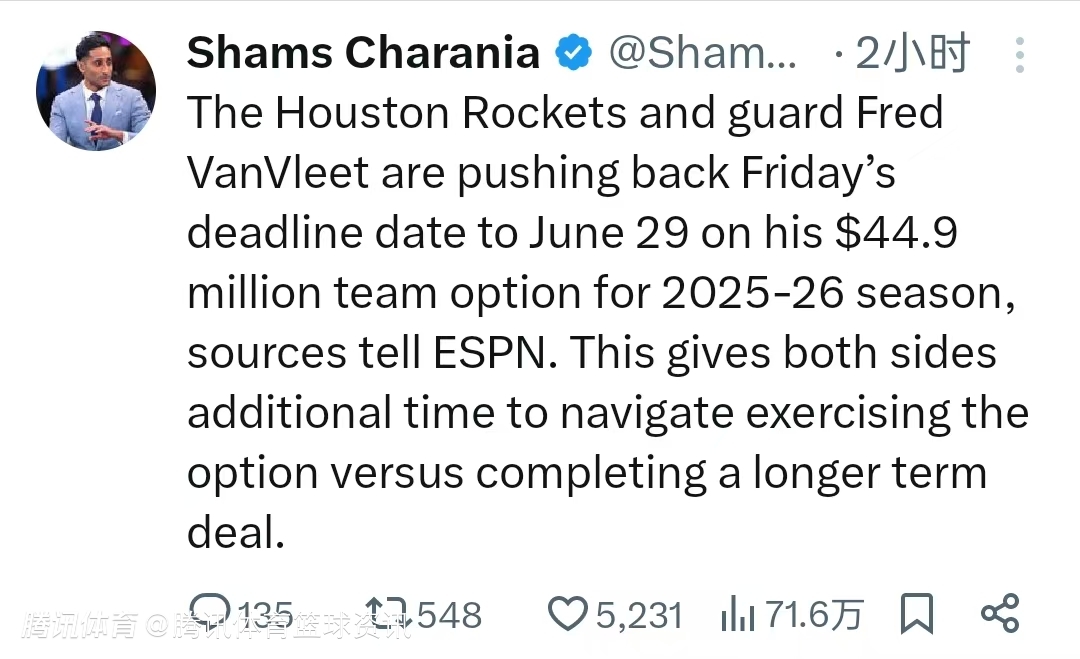Image resolution: width=1080 pixels, height=659 pixels.
Task: Open the three-dot more options menu
Action: (1020, 54)
